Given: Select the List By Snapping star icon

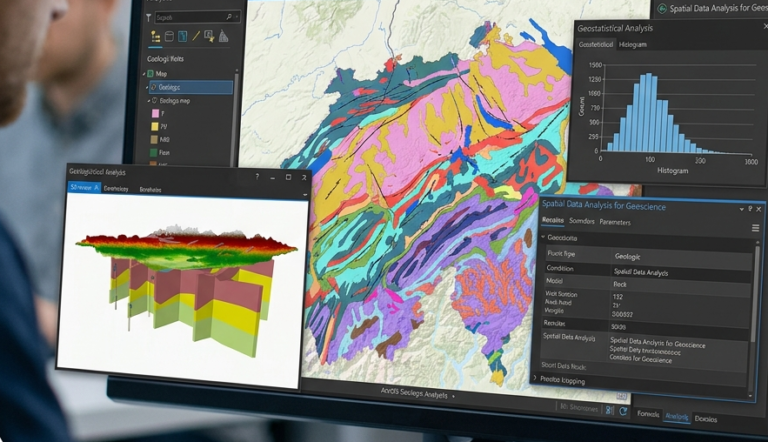Looking at the screenshot, I should pyautogui.click(x=210, y=36).
